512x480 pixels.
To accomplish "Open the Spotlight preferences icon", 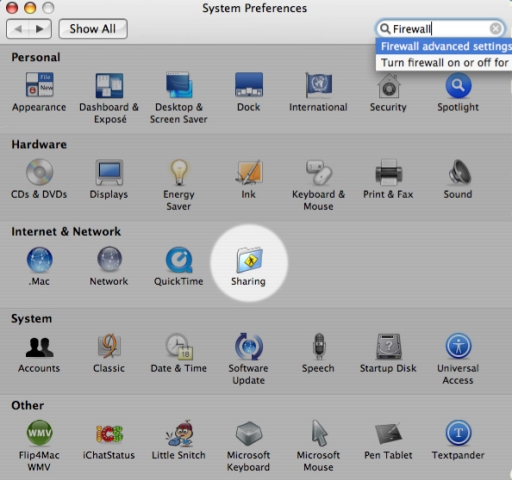I will click(x=458, y=85).
